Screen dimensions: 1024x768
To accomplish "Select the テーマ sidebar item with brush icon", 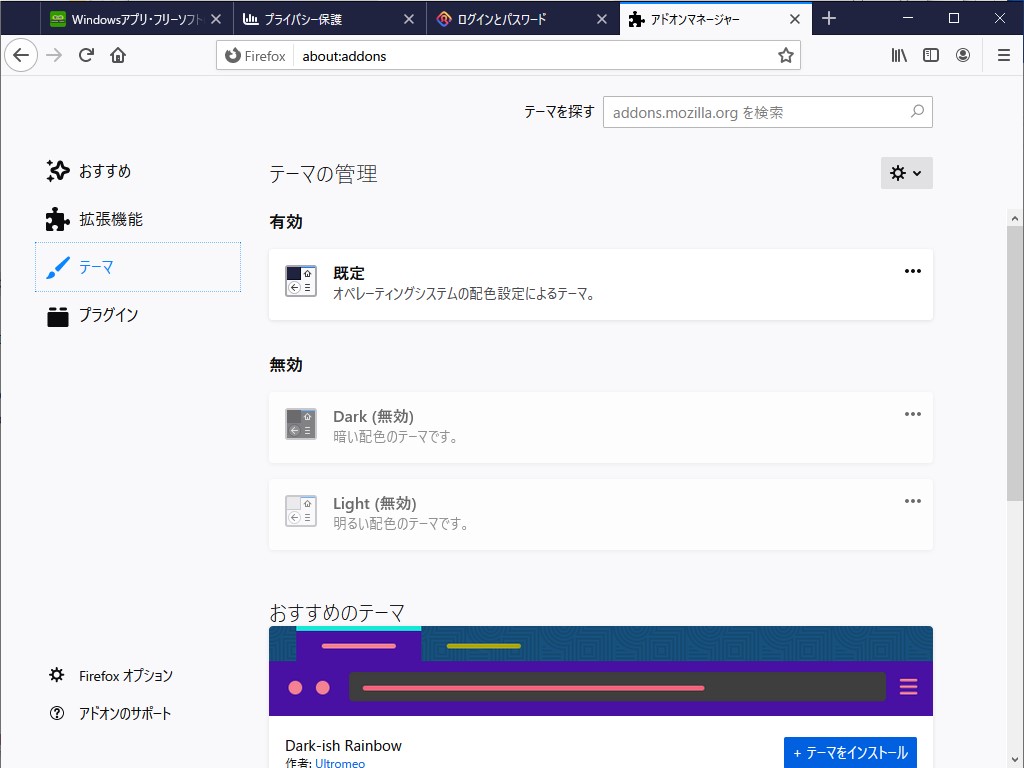I will pyautogui.click(x=94, y=267).
